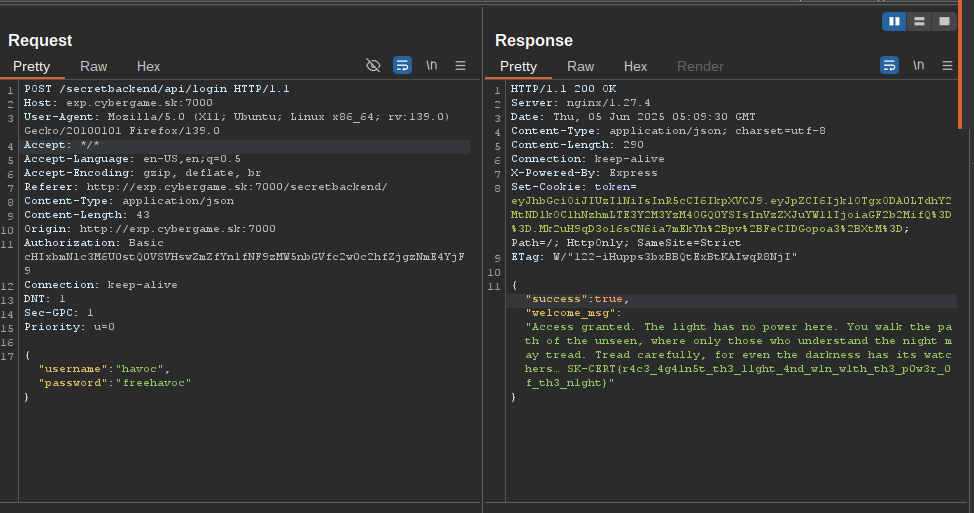Select side-by-side split layout icon
The image size is (974, 513).
[894, 21]
